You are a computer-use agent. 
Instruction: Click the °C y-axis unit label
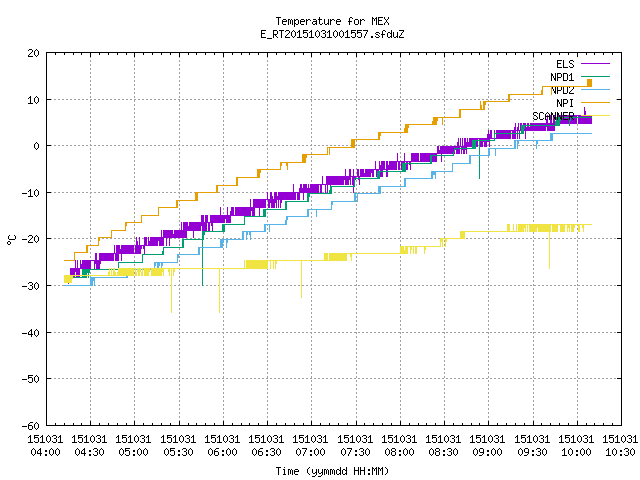click(x=11, y=240)
